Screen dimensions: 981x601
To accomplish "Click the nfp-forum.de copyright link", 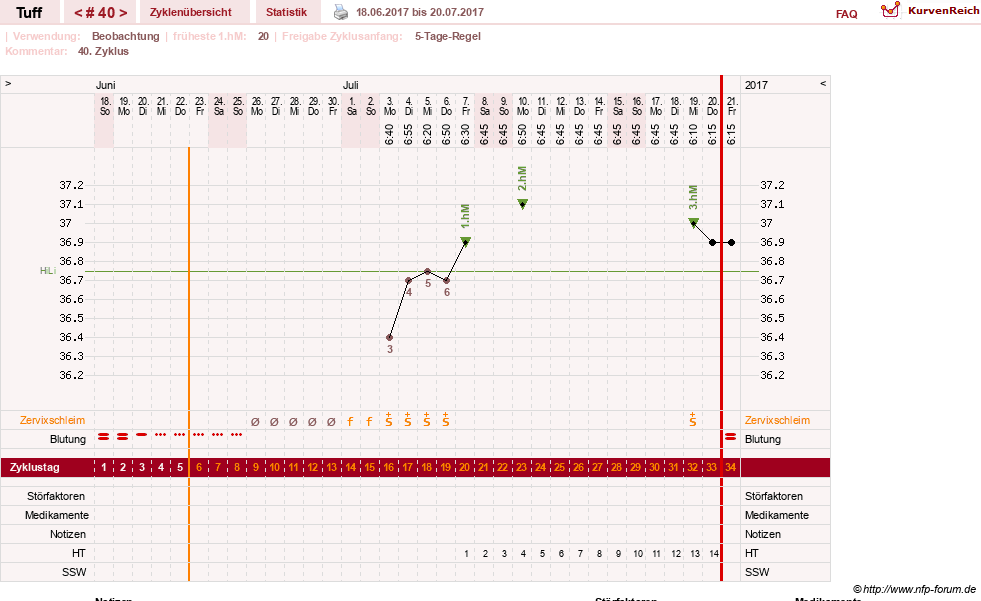I will (x=914, y=589).
